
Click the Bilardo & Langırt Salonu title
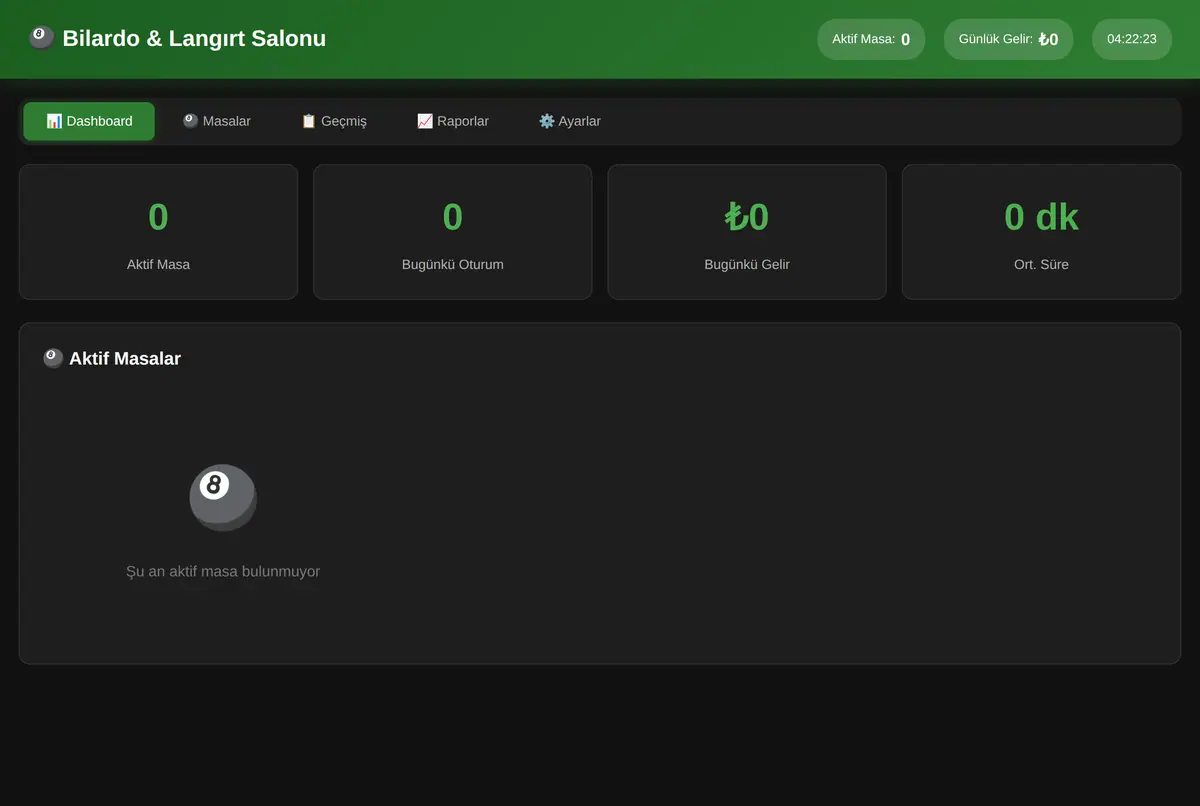(194, 39)
